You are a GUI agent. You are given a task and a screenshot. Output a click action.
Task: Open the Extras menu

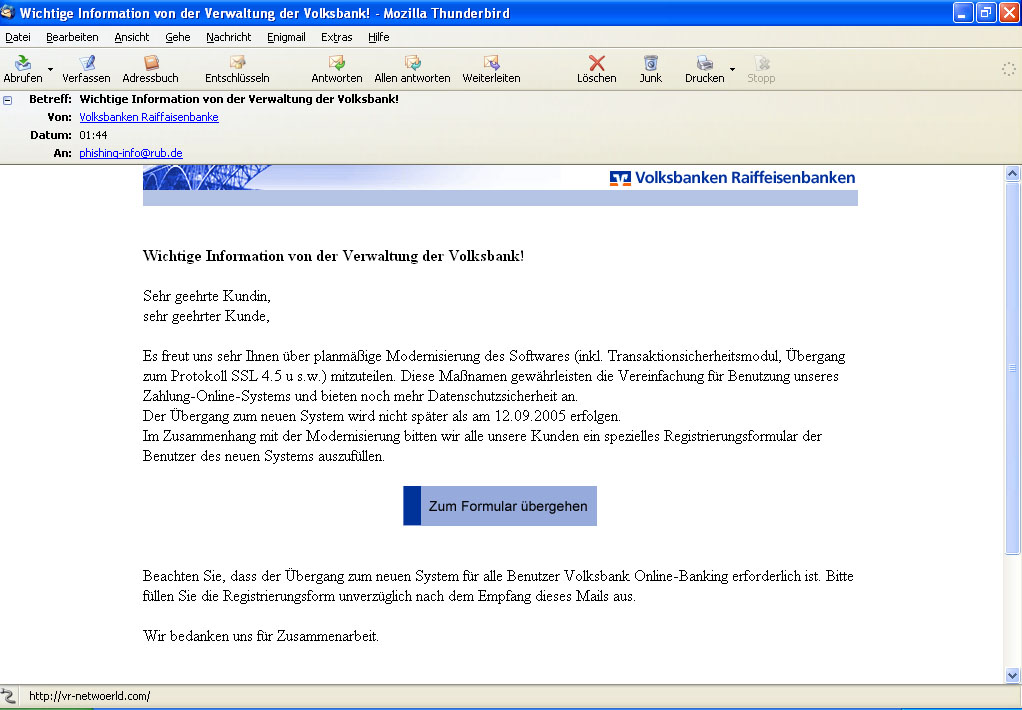pos(336,37)
